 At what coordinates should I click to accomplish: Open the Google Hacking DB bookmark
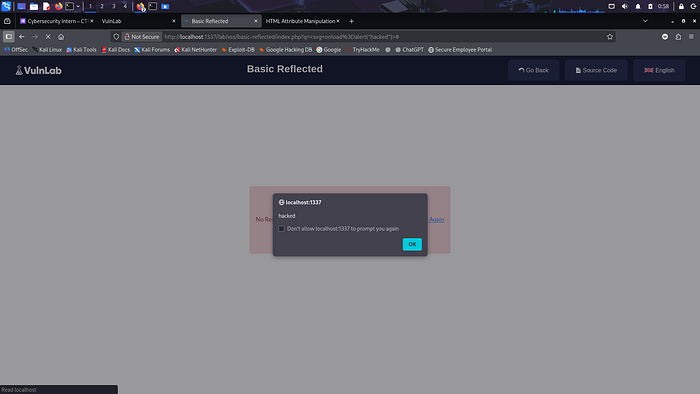[286, 50]
